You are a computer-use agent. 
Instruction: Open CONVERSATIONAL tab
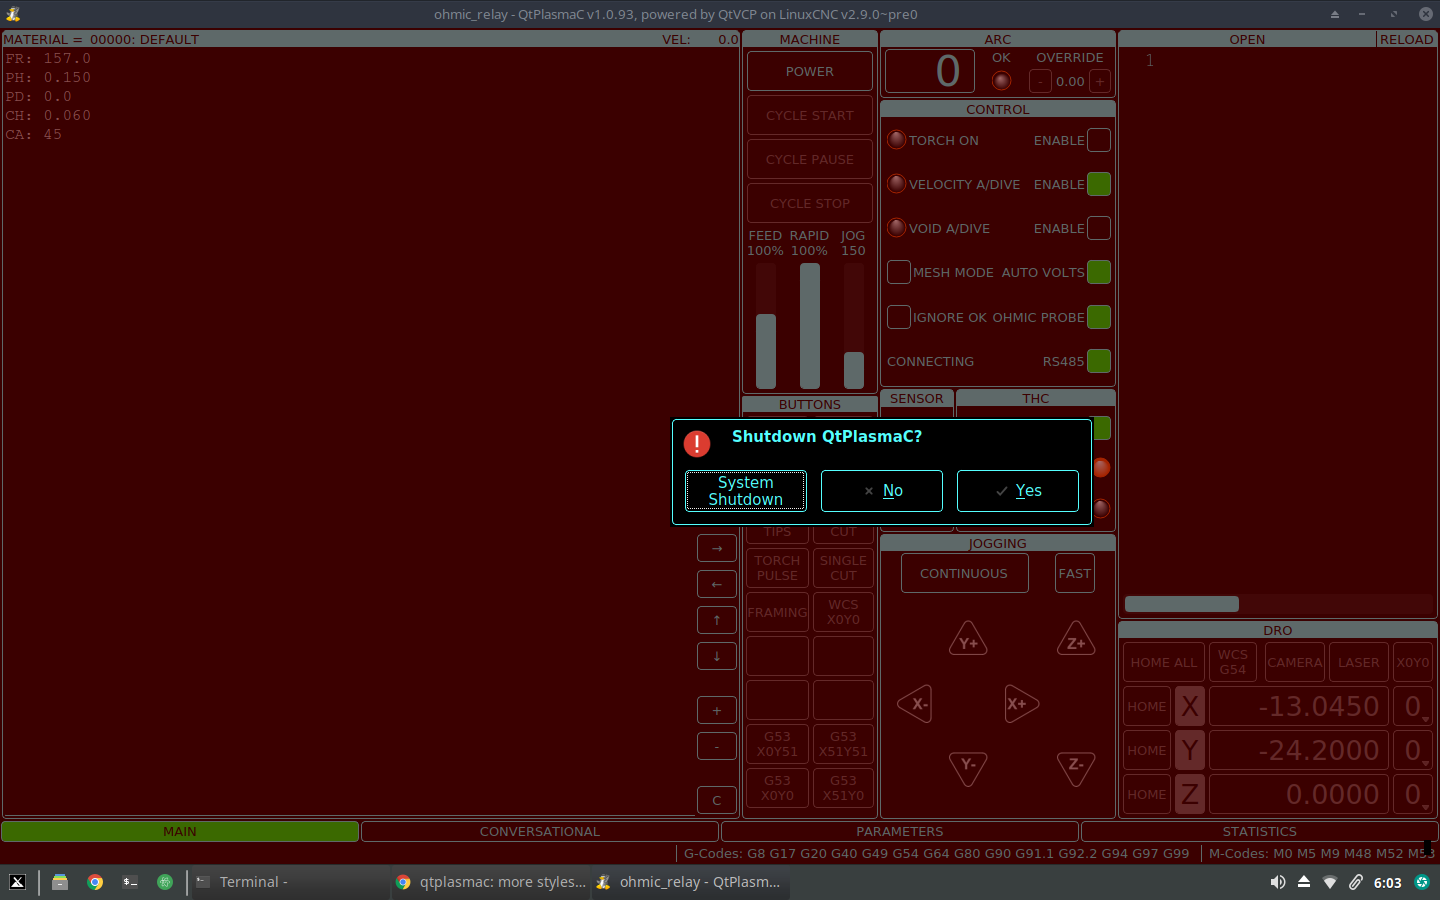[x=540, y=831]
